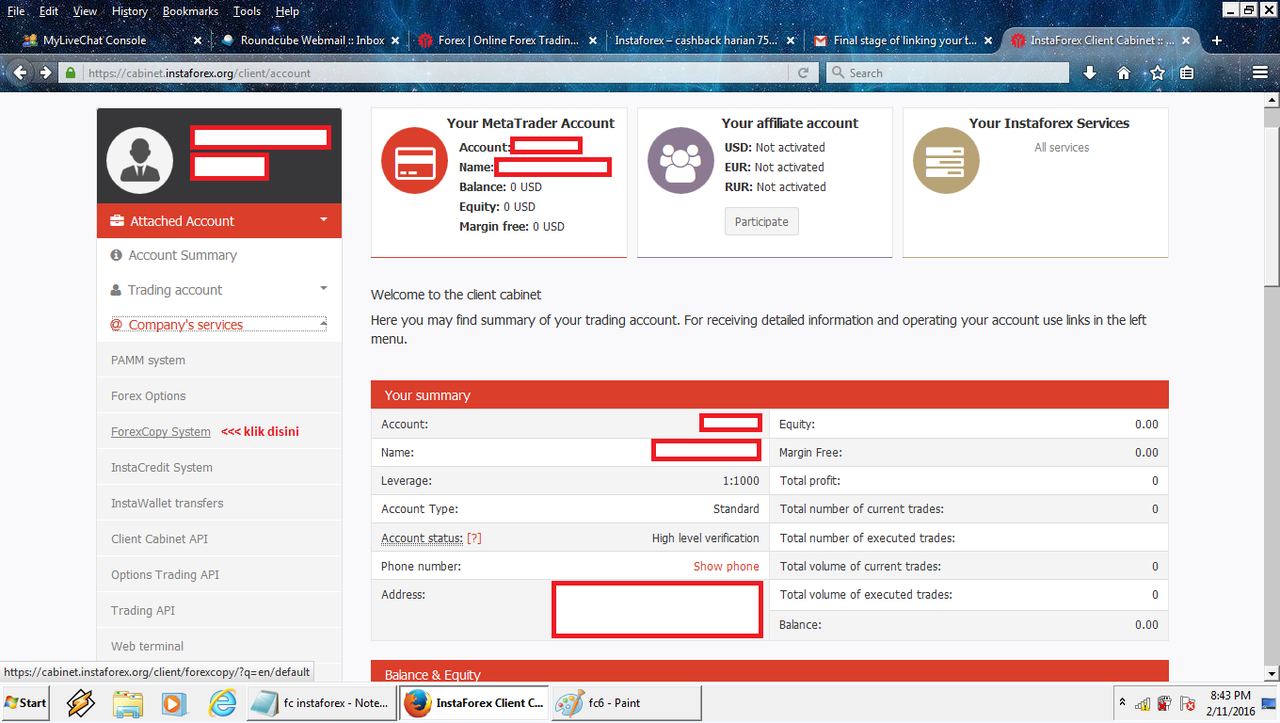Open the Bookmarks menu
The image size is (1280, 723).
[190, 11]
